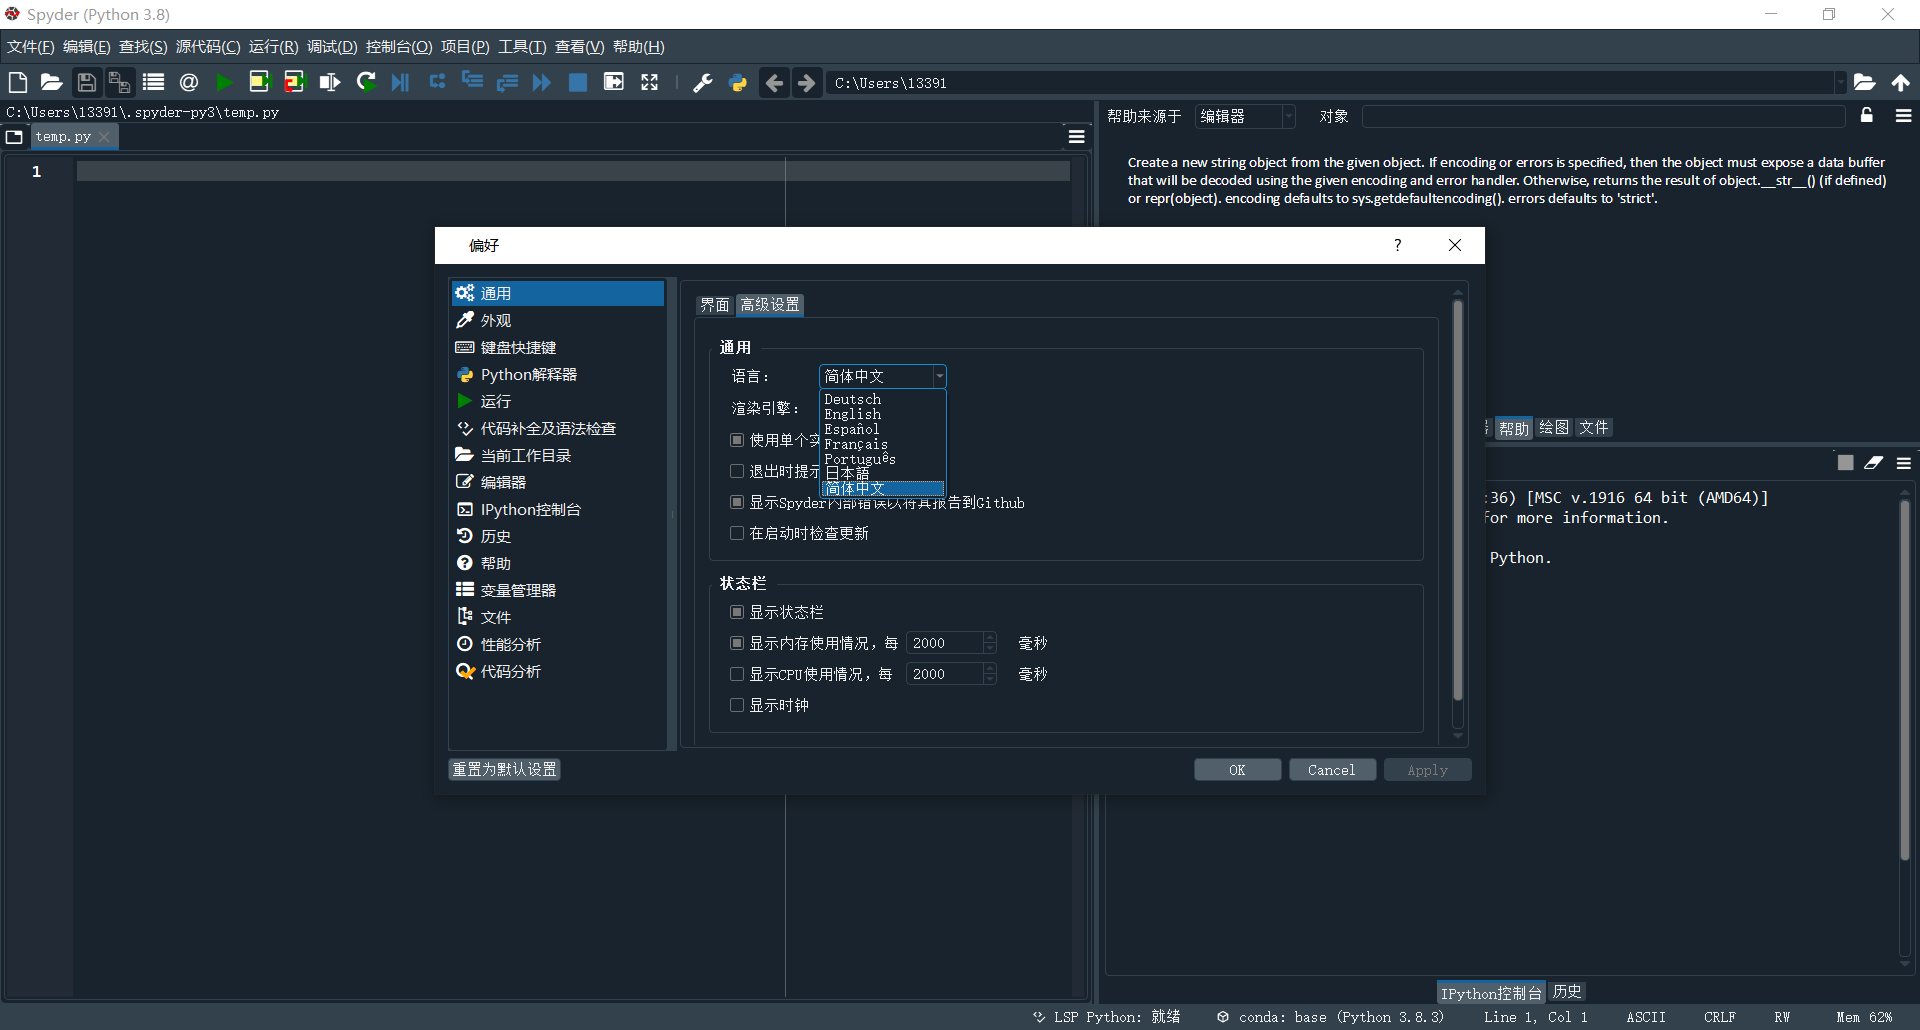1920x1030 pixels.
Task: Save the current file
Action: pyautogui.click(x=87, y=82)
